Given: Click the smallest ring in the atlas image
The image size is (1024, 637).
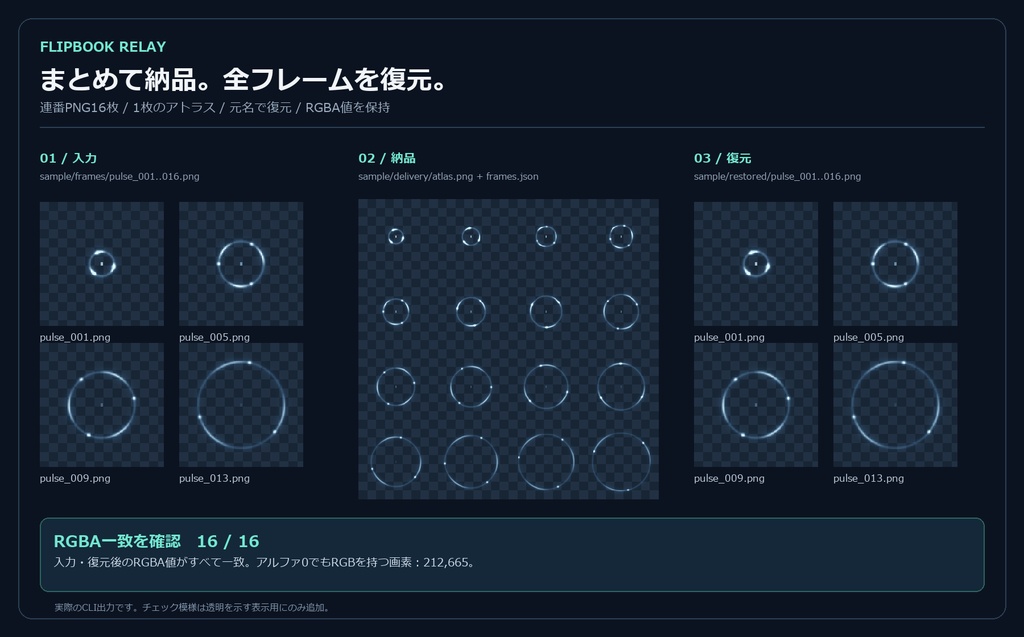Looking at the screenshot, I should 396,237.
